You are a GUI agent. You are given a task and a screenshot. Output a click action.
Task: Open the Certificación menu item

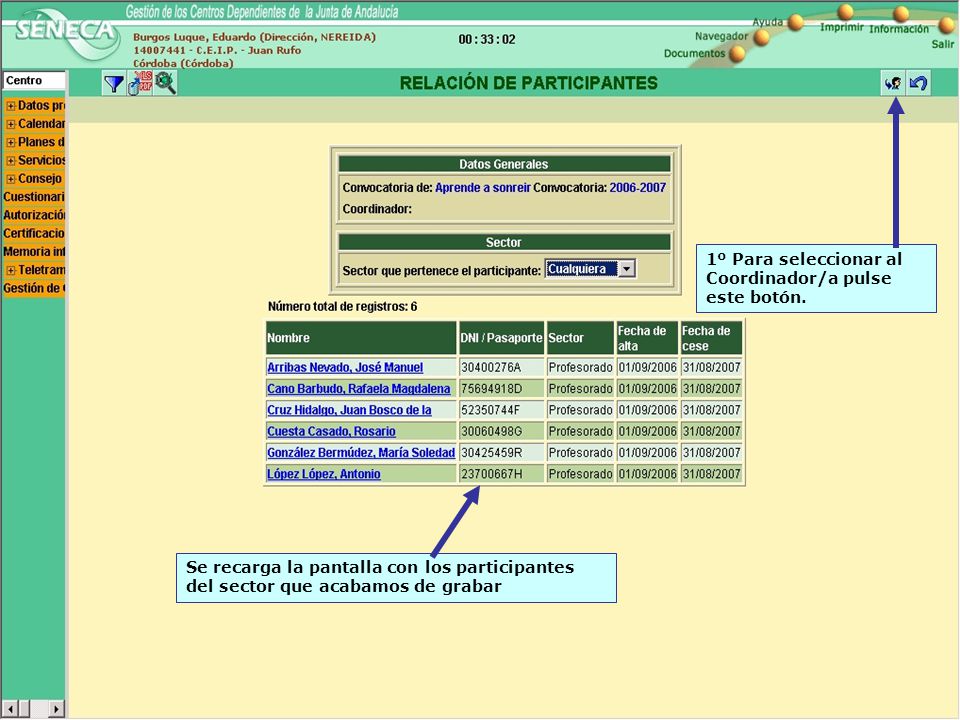tap(34, 234)
